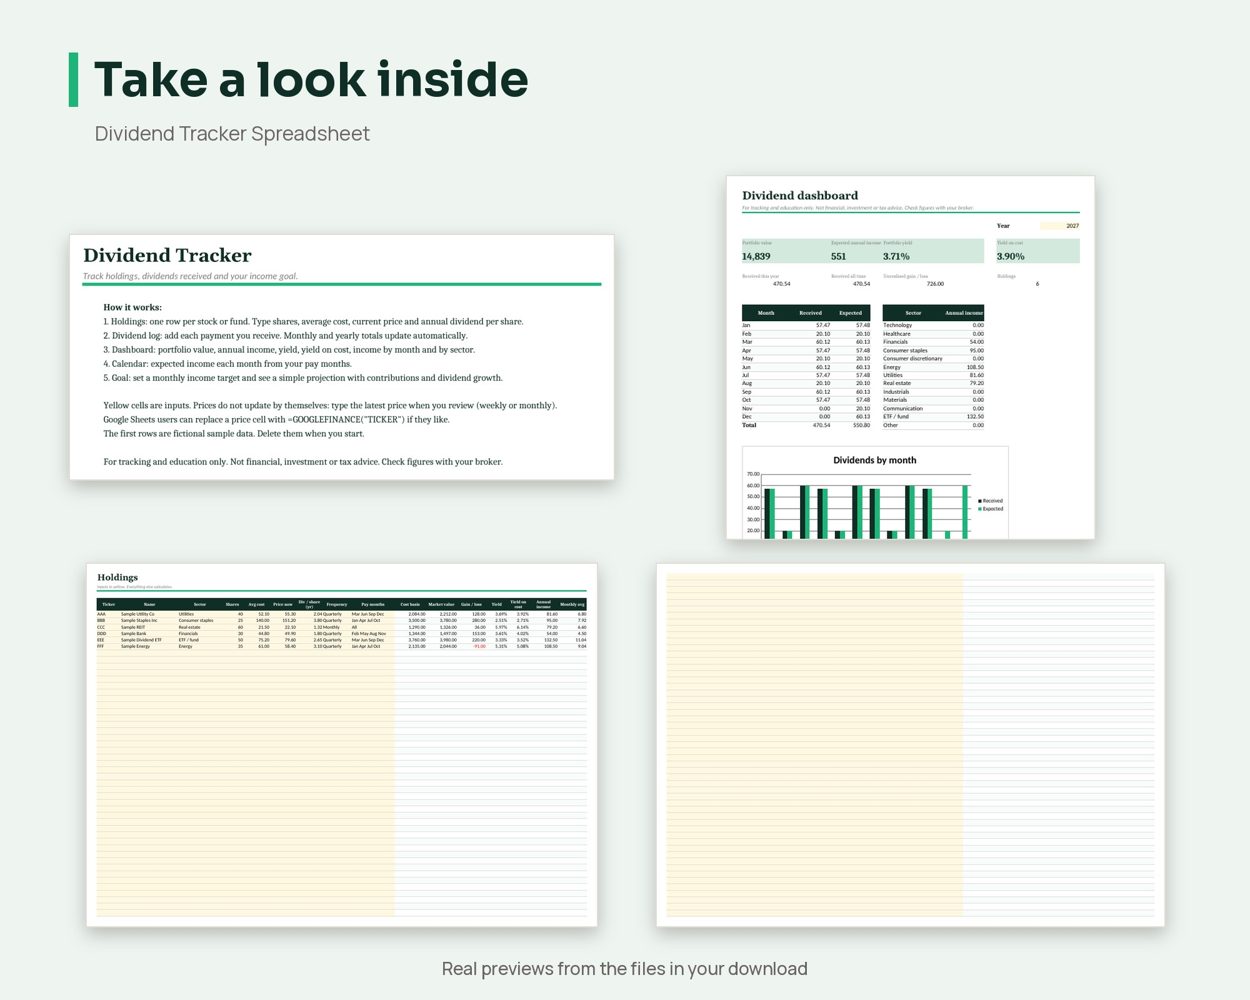Image resolution: width=1250 pixels, height=1000 pixels.
Task: Click instruction line '2. Dividend log'
Action: (285, 336)
